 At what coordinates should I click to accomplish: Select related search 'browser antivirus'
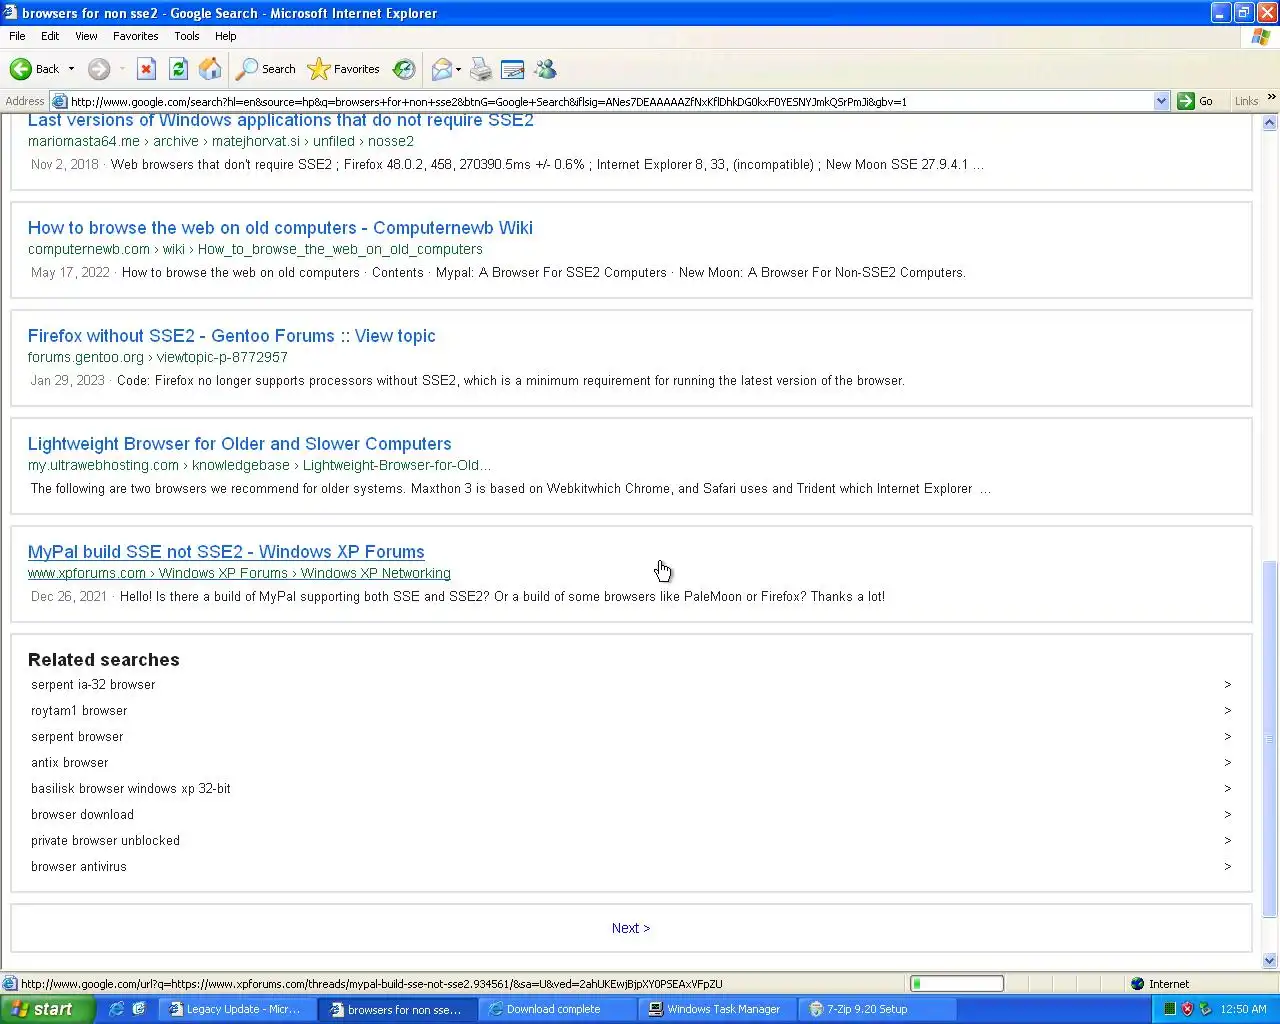[79, 867]
